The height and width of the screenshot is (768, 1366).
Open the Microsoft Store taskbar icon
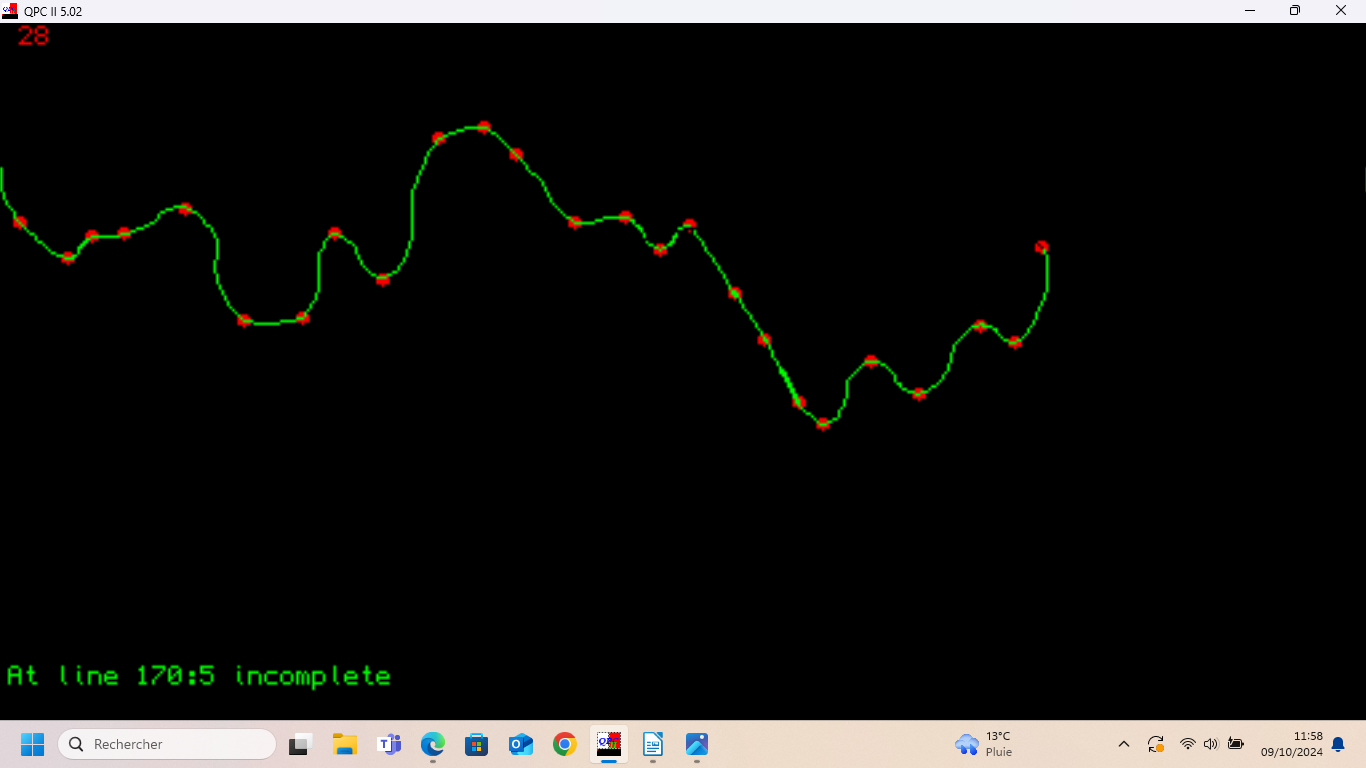(x=477, y=744)
